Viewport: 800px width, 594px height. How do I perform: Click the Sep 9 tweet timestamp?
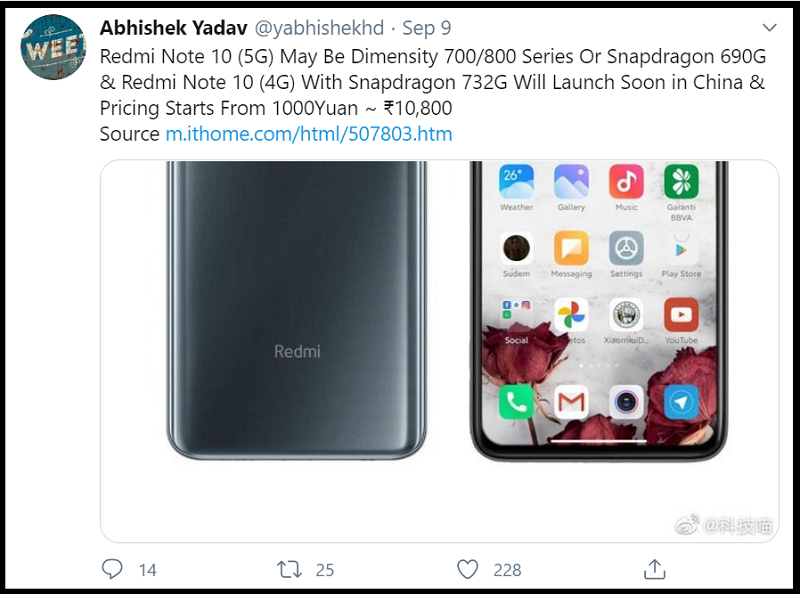pyautogui.click(x=427, y=28)
